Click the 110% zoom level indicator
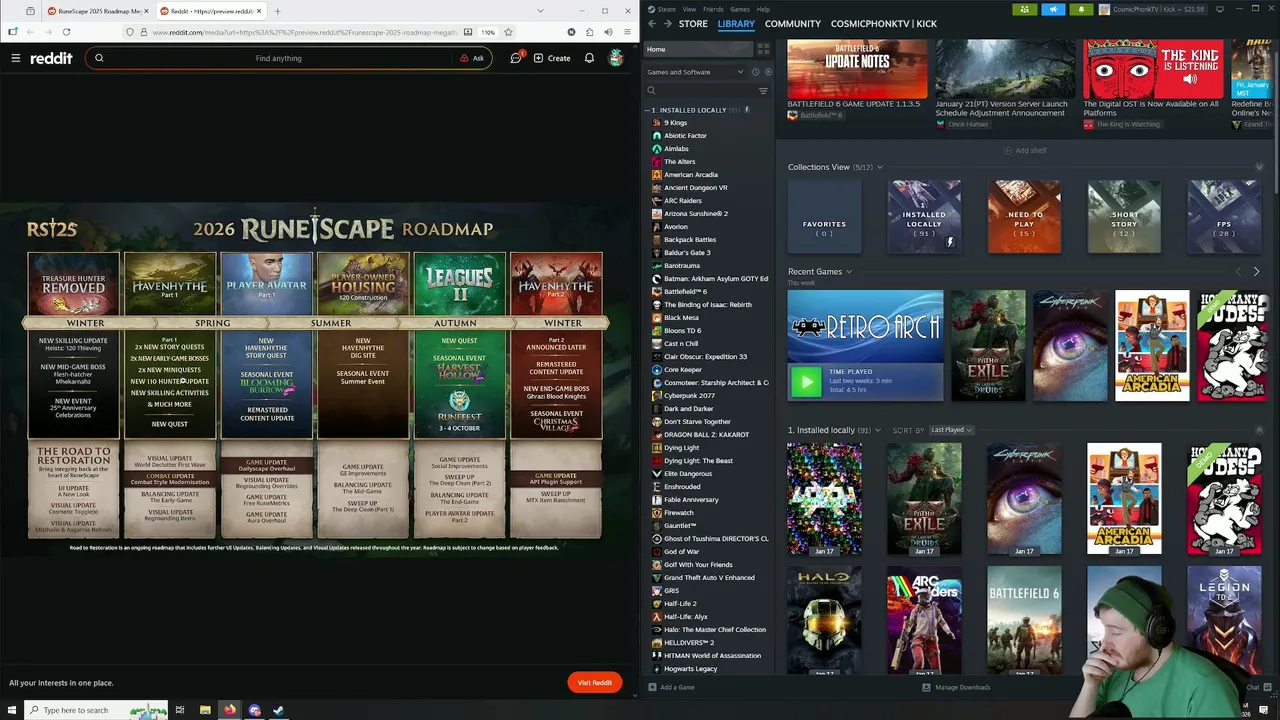This screenshot has width=1280, height=720. (488, 32)
